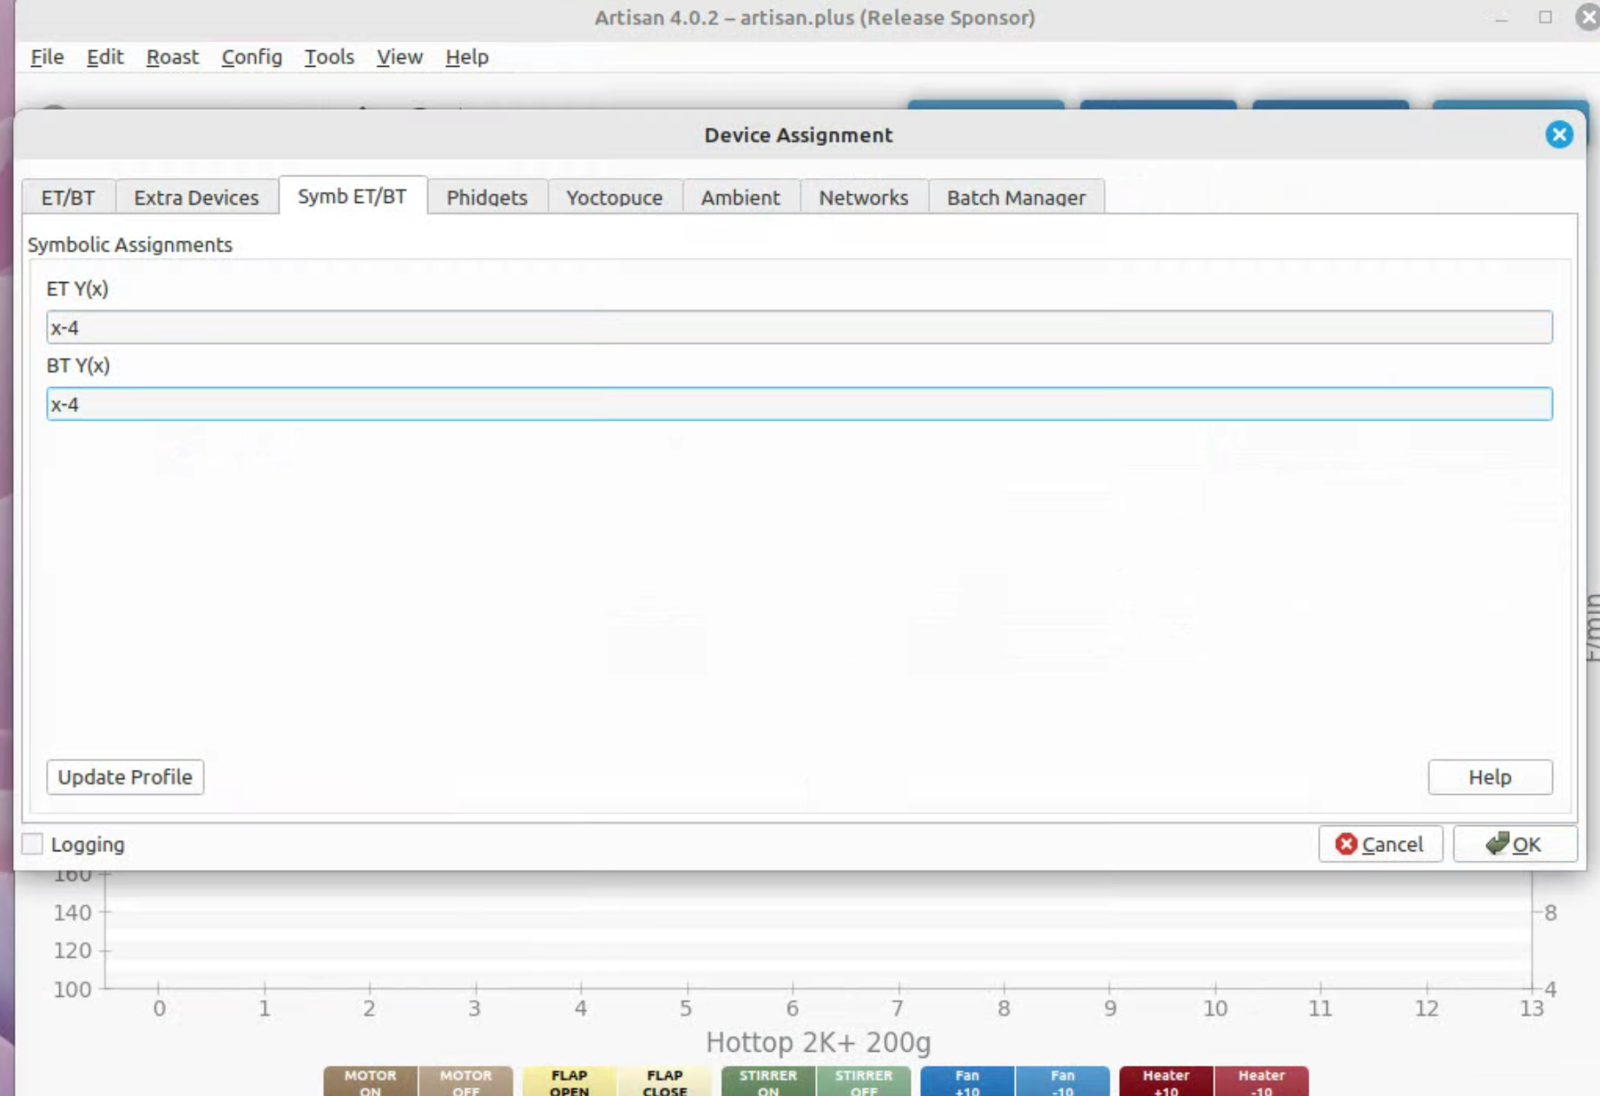Select the Phidgets tab
This screenshot has width=1600, height=1096.
pyautogui.click(x=486, y=197)
